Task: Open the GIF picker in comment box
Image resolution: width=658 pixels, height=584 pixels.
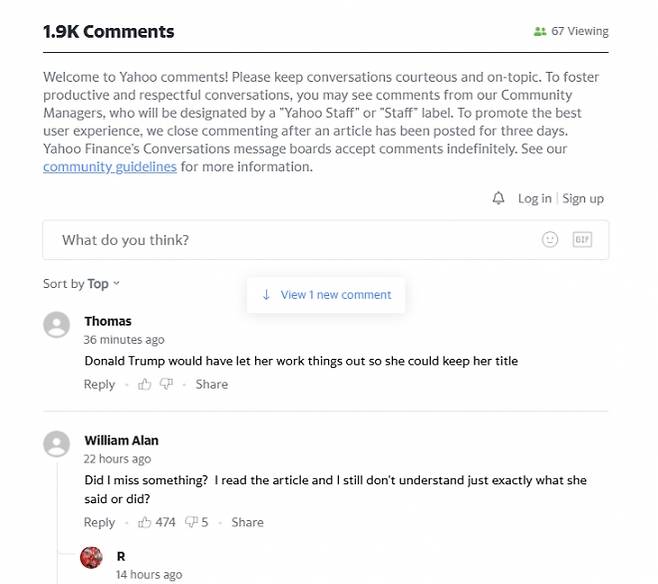Action: 582,240
